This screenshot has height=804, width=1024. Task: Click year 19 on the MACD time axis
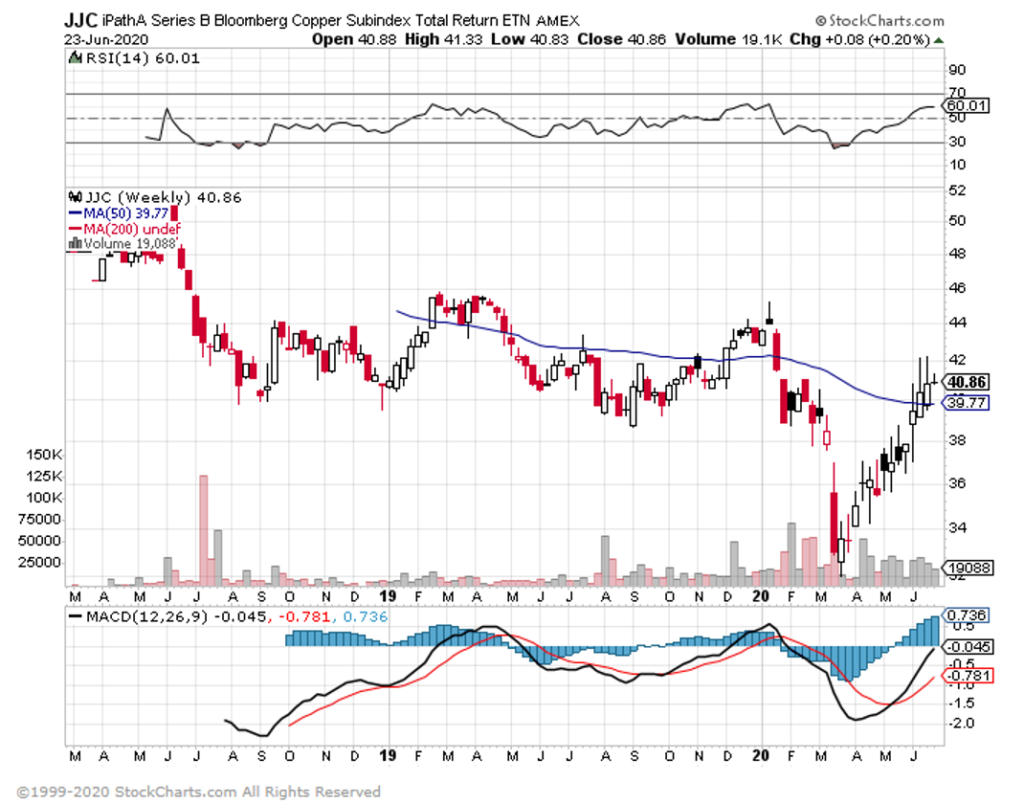tap(388, 756)
